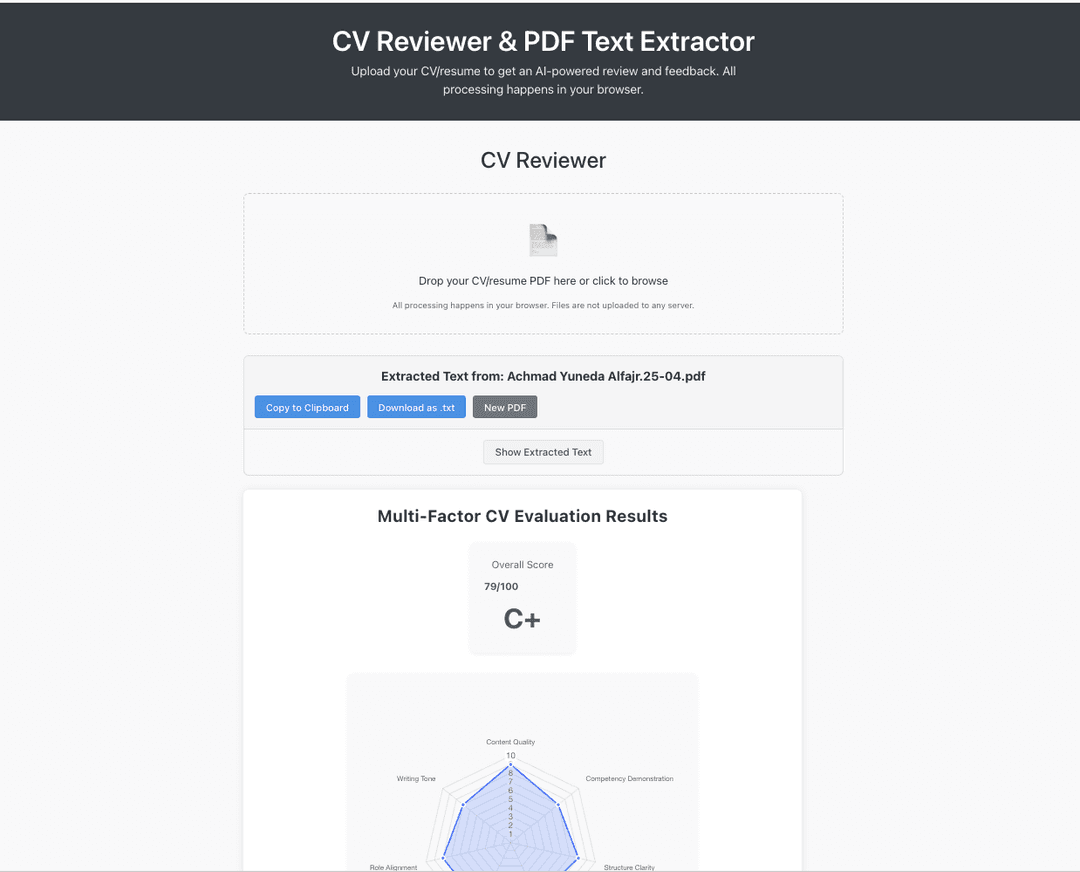Click the C+ grade display
Image resolution: width=1080 pixels, height=872 pixels.
point(521,619)
